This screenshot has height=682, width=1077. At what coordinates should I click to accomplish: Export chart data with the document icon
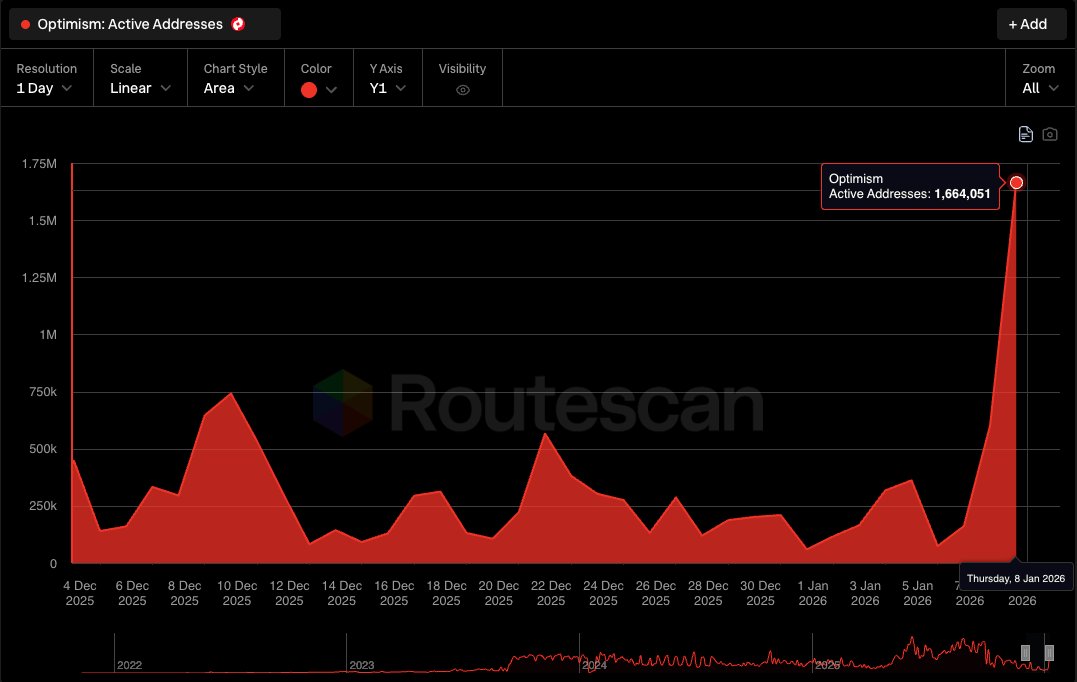point(1025,134)
